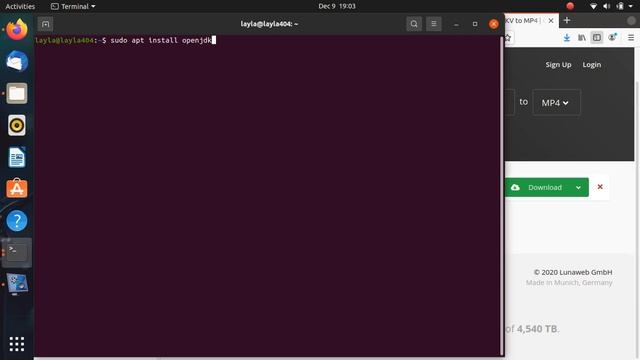Click the '4,540 TB' text
Viewport: 640px width, 360px height.
click(x=537, y=329)
